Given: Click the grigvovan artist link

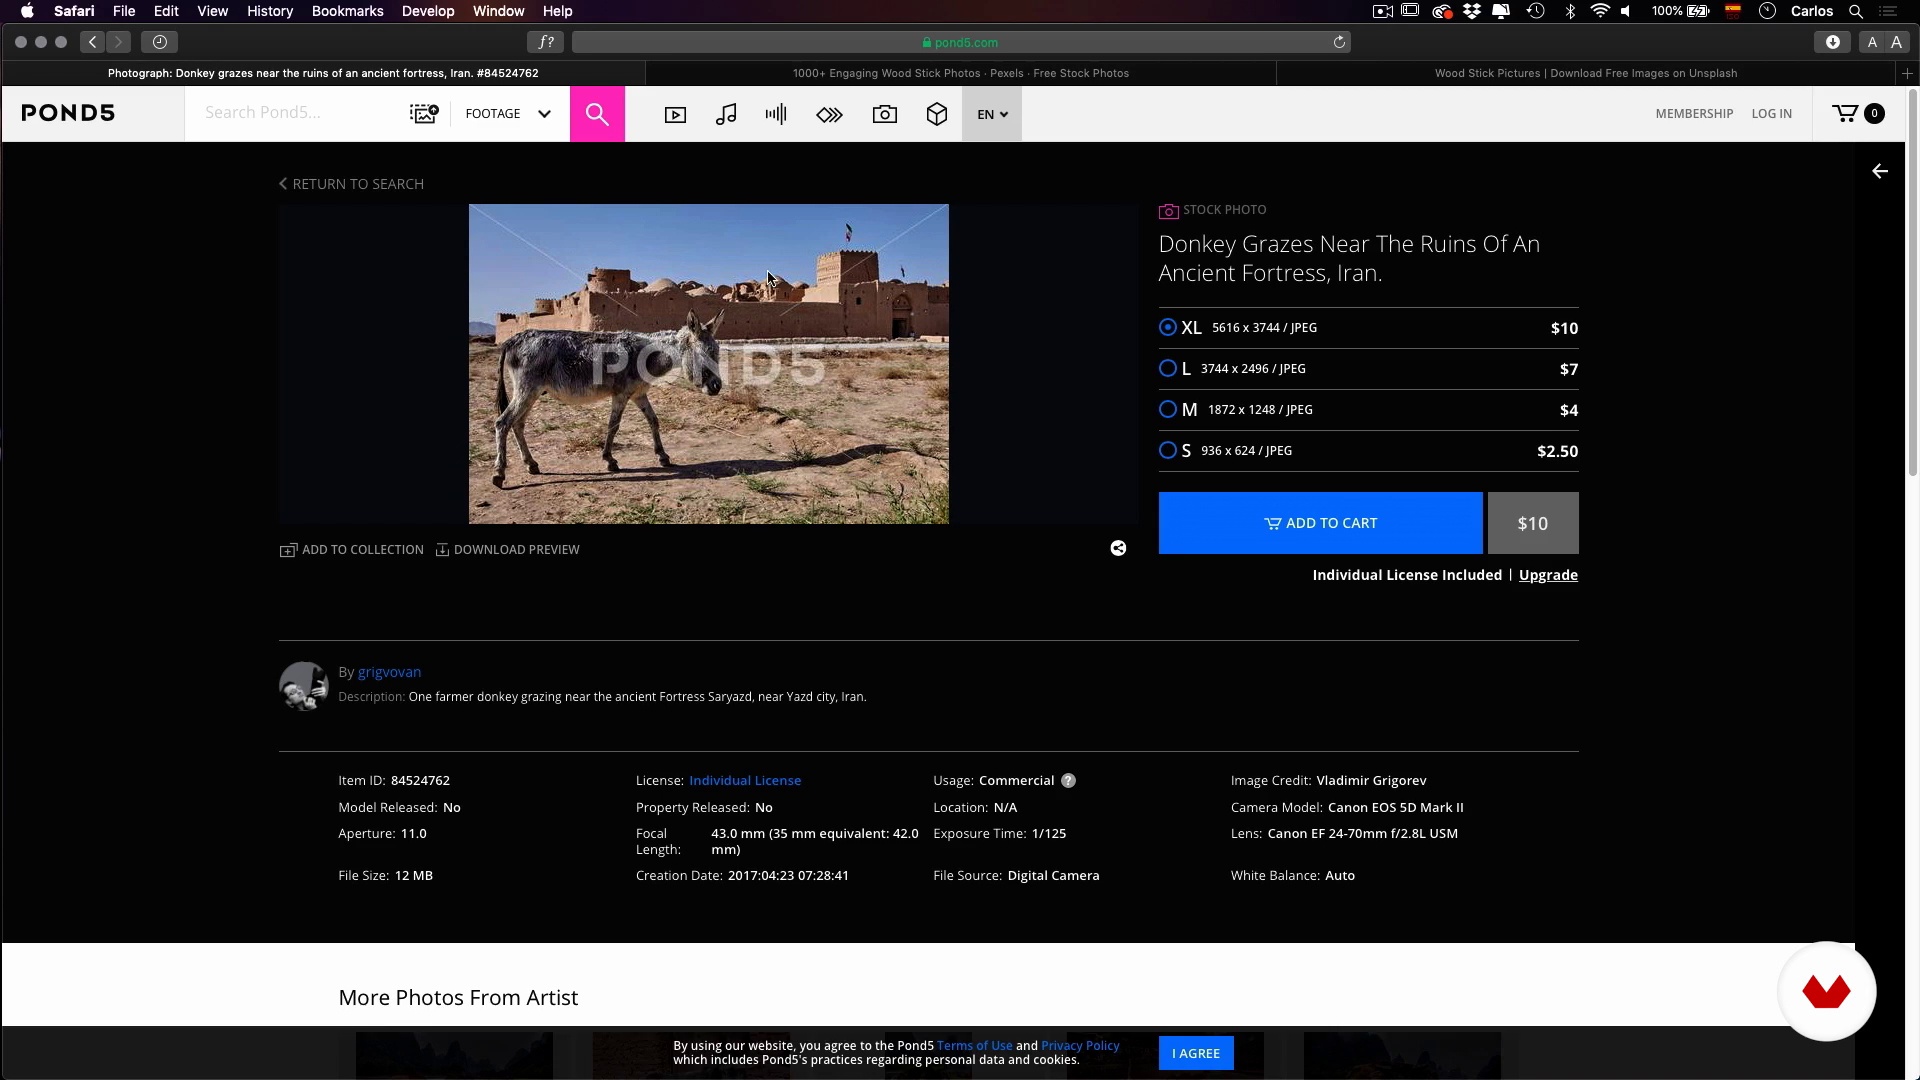Looking at the screenshot, I should pos(389,672).
